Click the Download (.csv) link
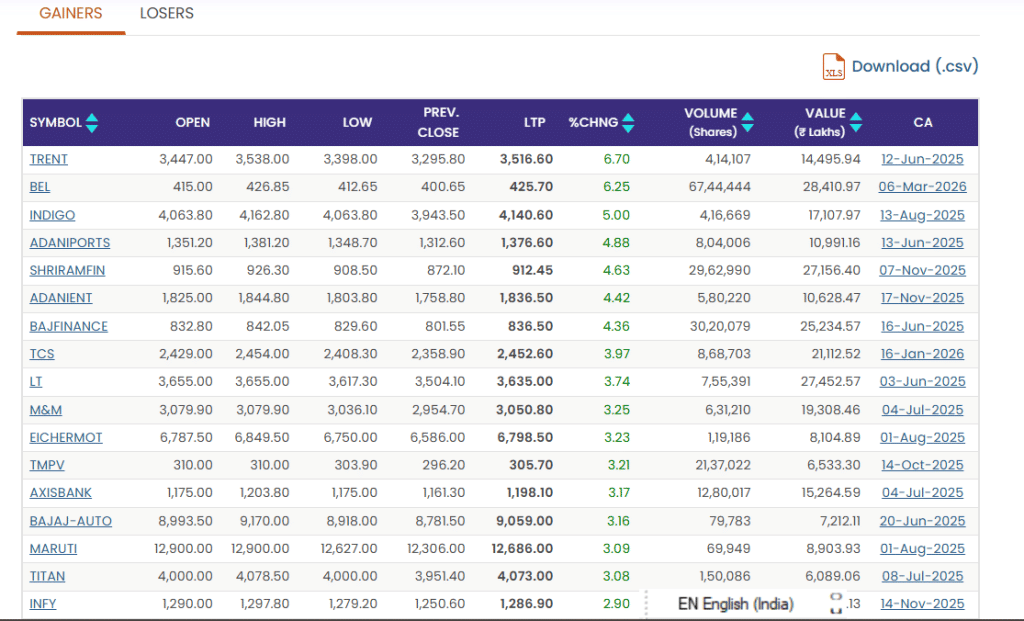This screenshot has width=1024, height=621. point(914,67)
